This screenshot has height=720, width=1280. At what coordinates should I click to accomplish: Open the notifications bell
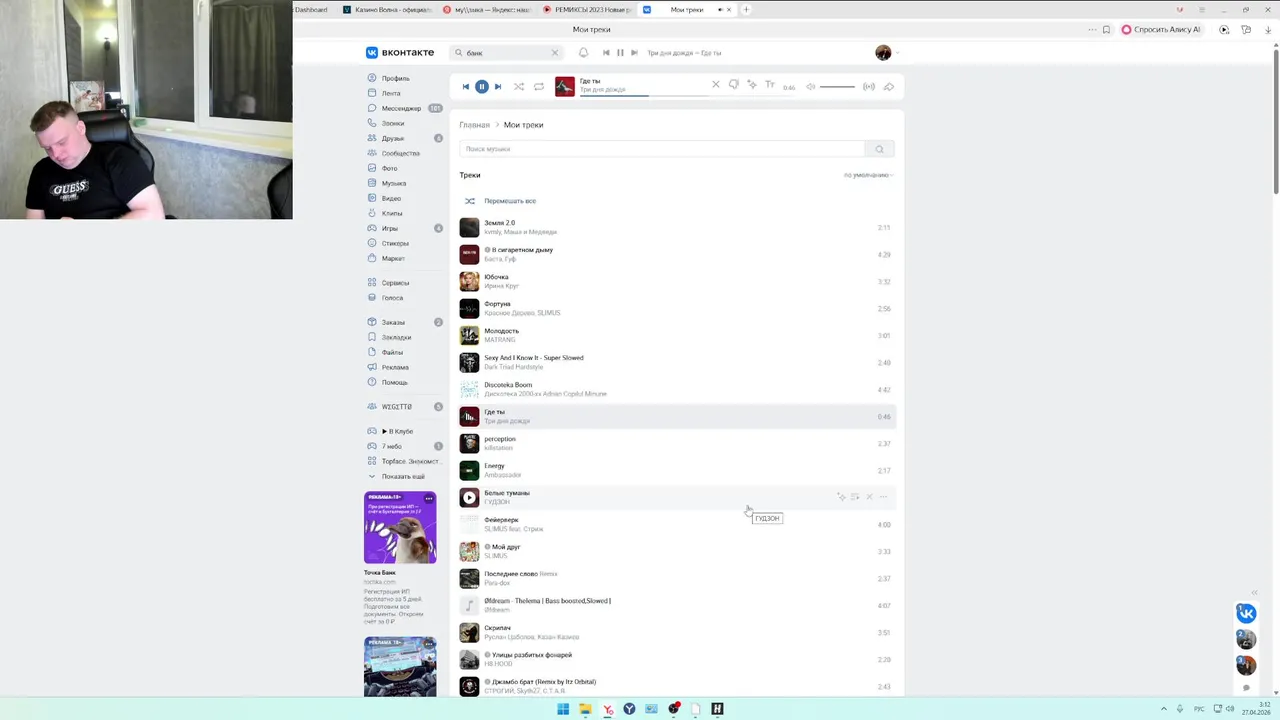click(584, 53)
